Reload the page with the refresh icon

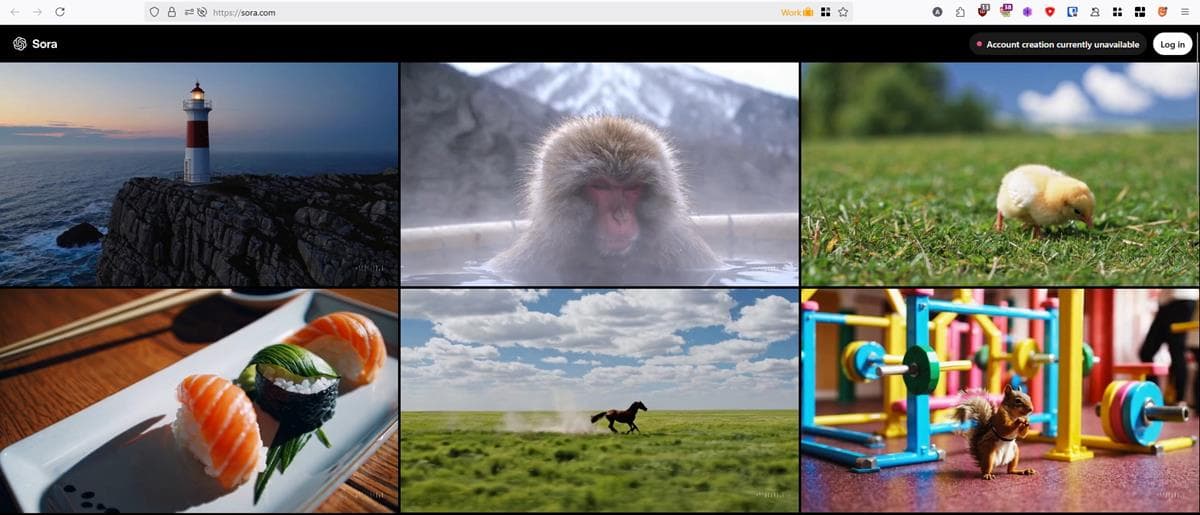[x=60, y=12]
